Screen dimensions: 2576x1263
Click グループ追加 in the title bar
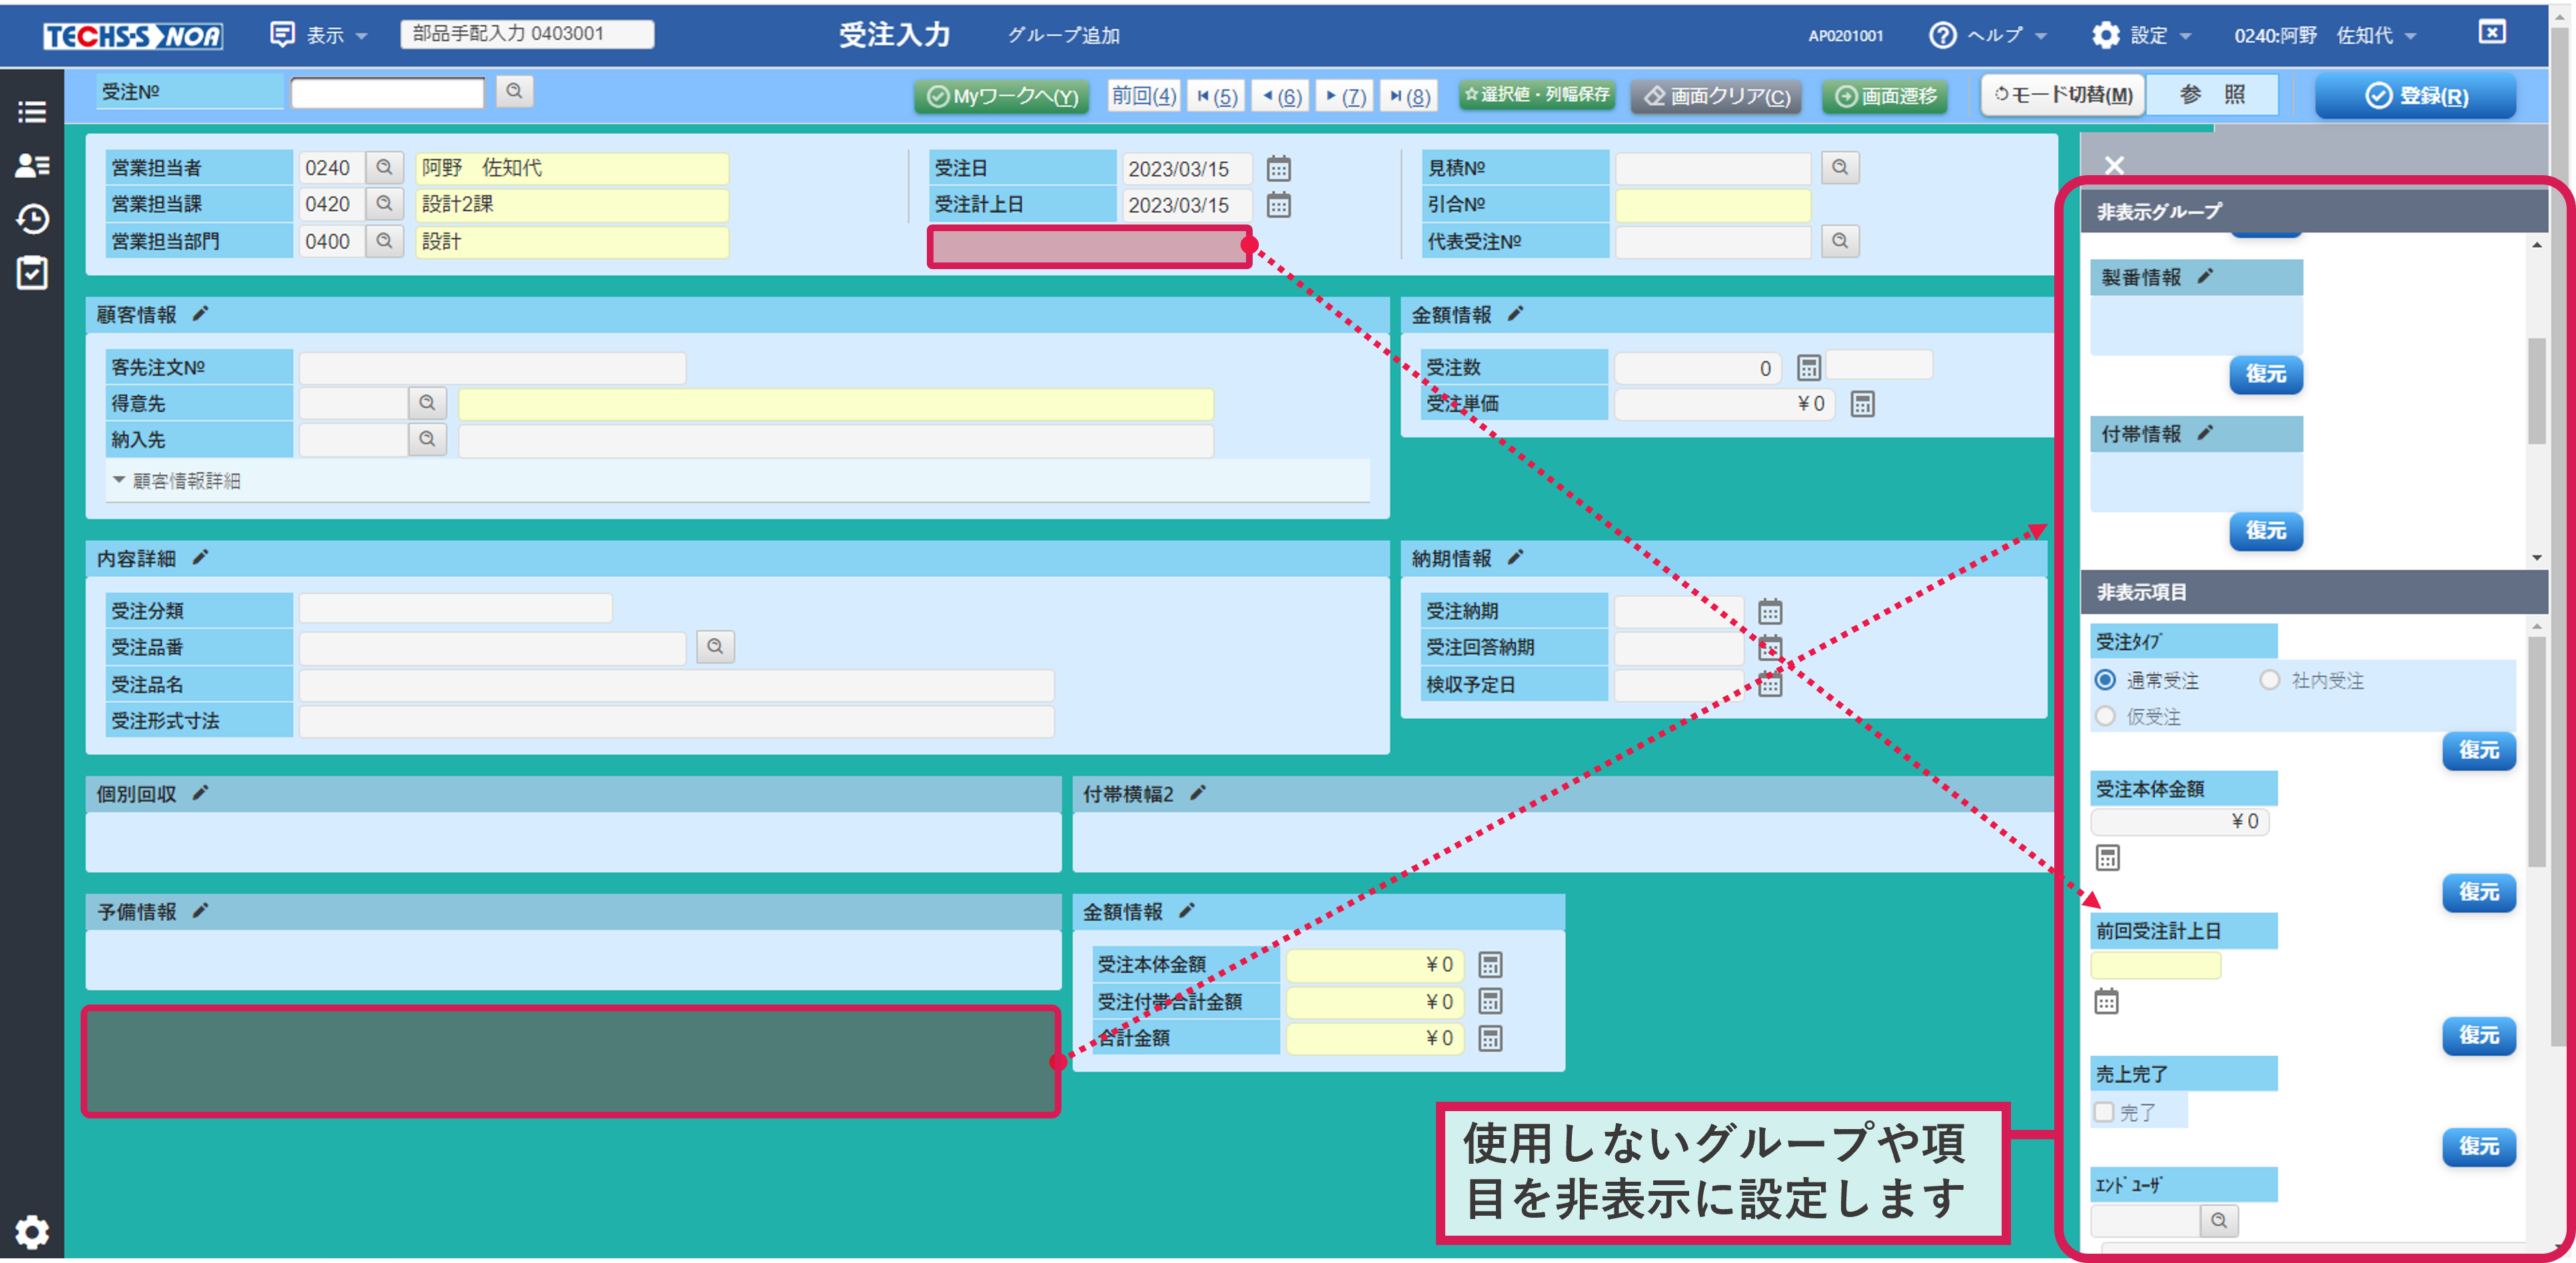pos(1063,36)
